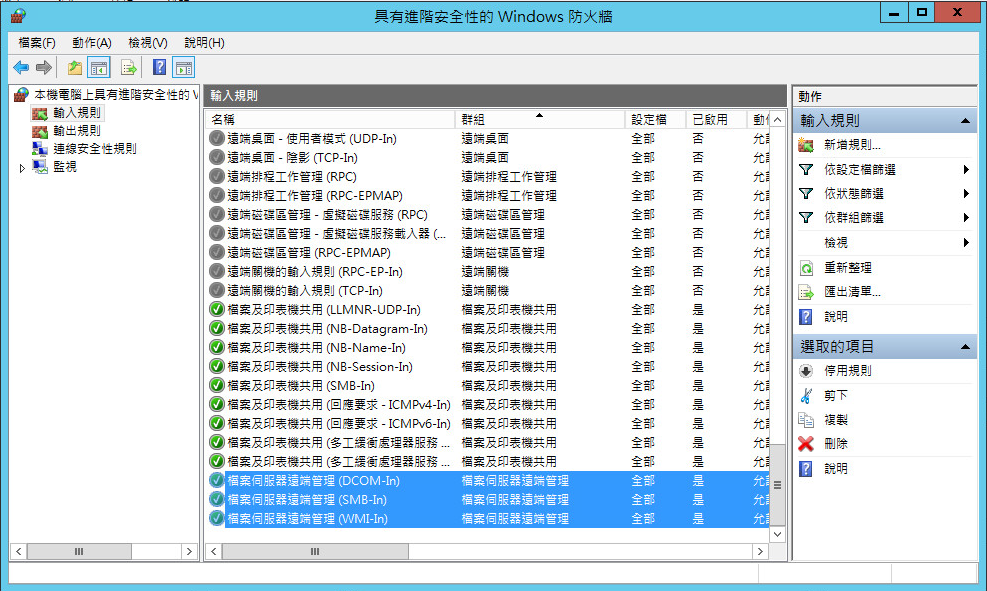Click the Forward arrow toolbar icon
Viewport: 987px width, 591px height.
pyautogui.click(x=43, y=67)
